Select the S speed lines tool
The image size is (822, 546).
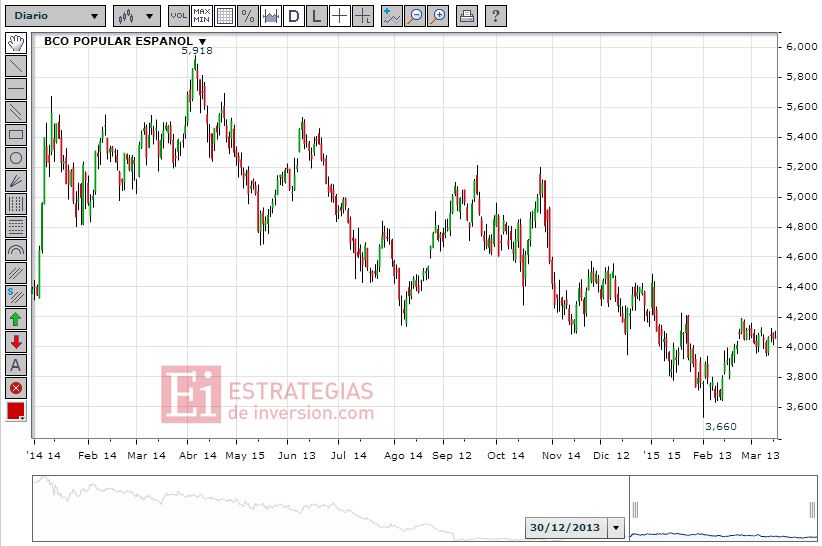pyautogui.click(x=16, y=297)
